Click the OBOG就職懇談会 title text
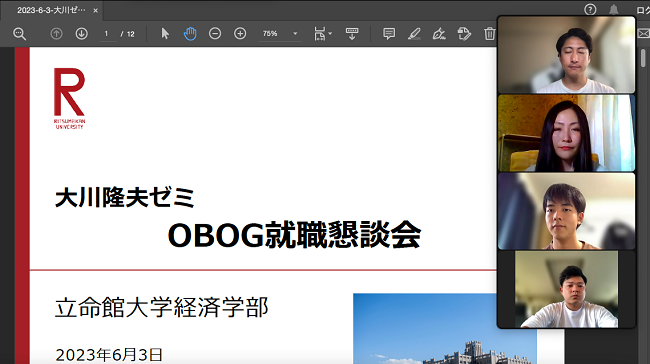This screenshot has width=650, height=364. [294, 235]
